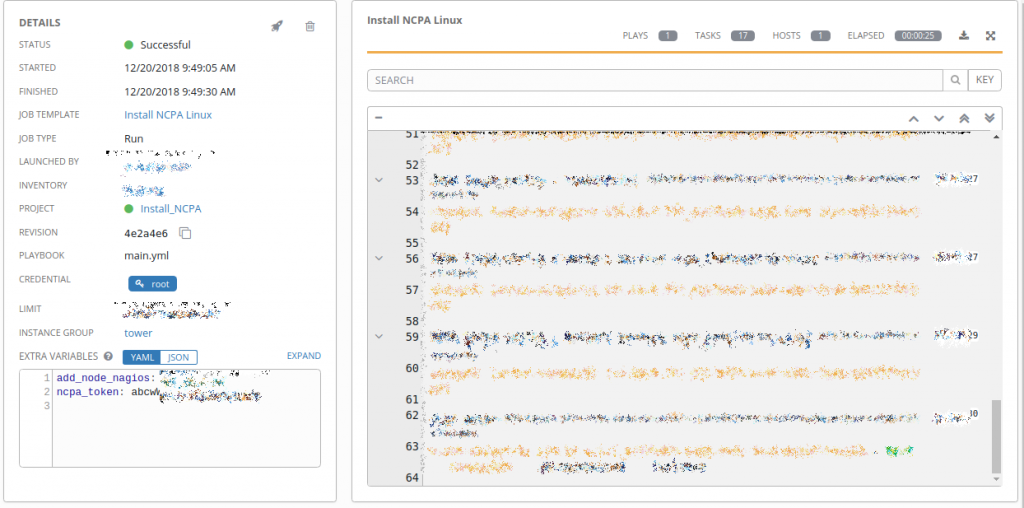Switch extra variables to YAML format
This screenshot has width=1024, height=508.
(x=141, y=357)
